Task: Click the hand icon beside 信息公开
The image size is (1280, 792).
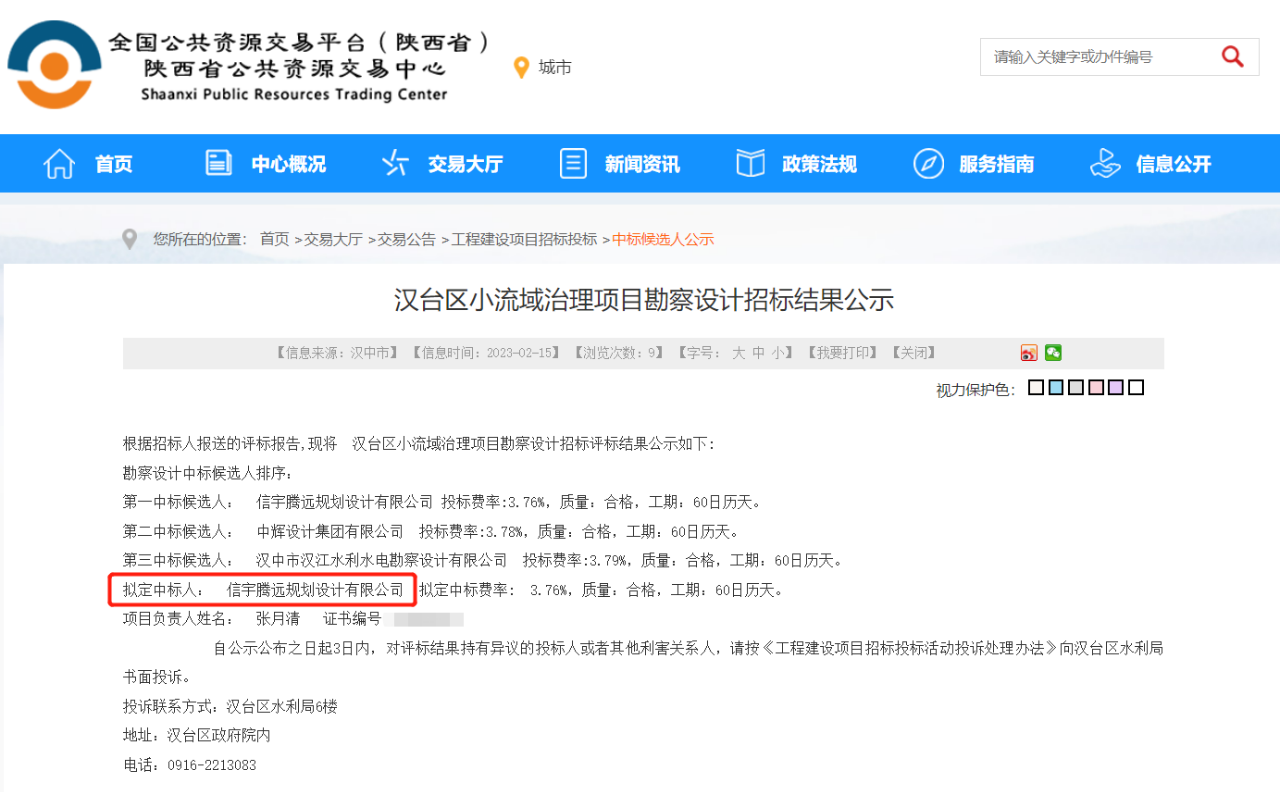Action: (x=1104, y=163)
